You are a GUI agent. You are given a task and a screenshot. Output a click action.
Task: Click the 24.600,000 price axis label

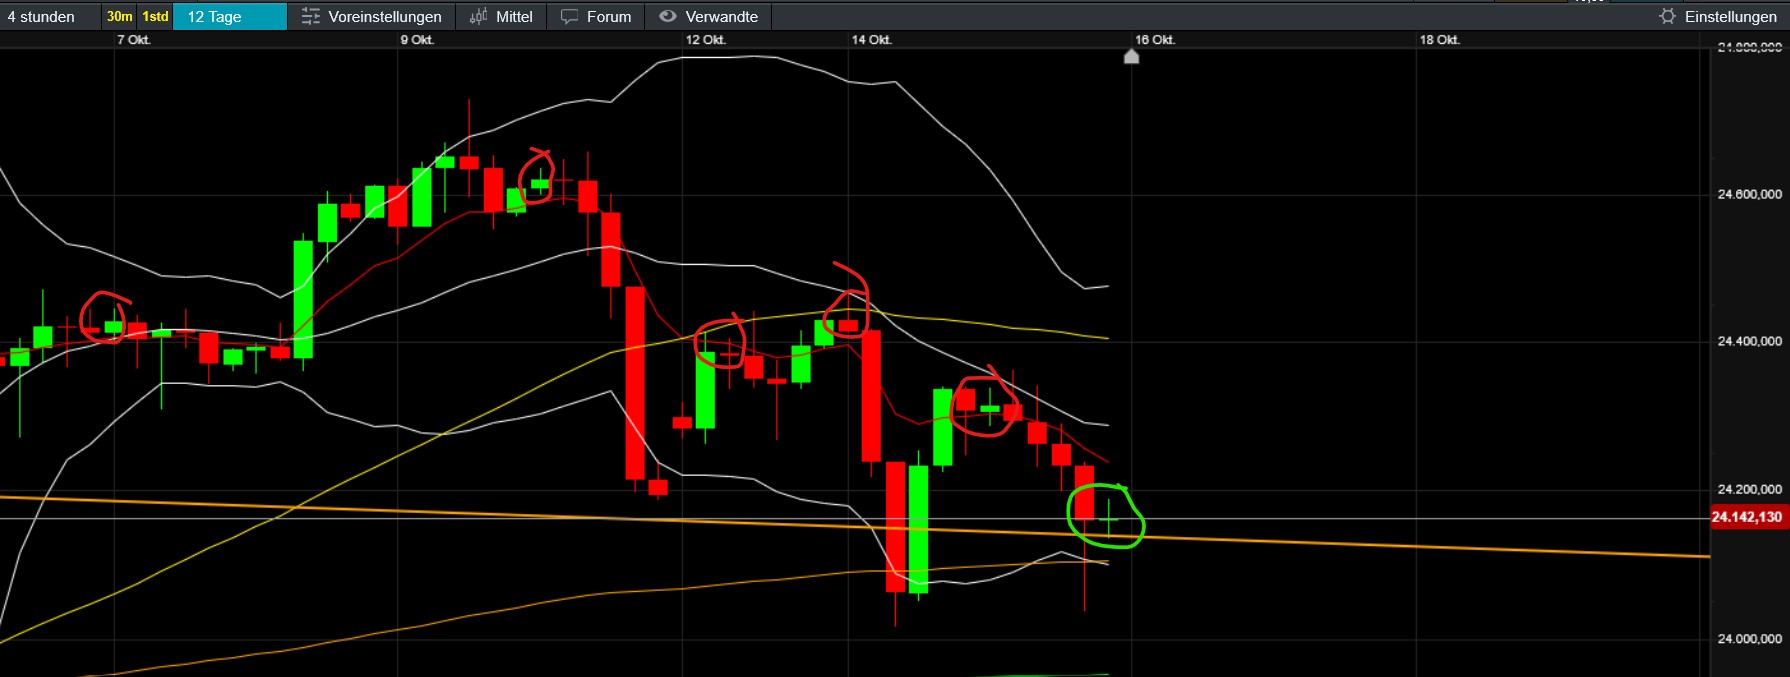point(1749,195)
